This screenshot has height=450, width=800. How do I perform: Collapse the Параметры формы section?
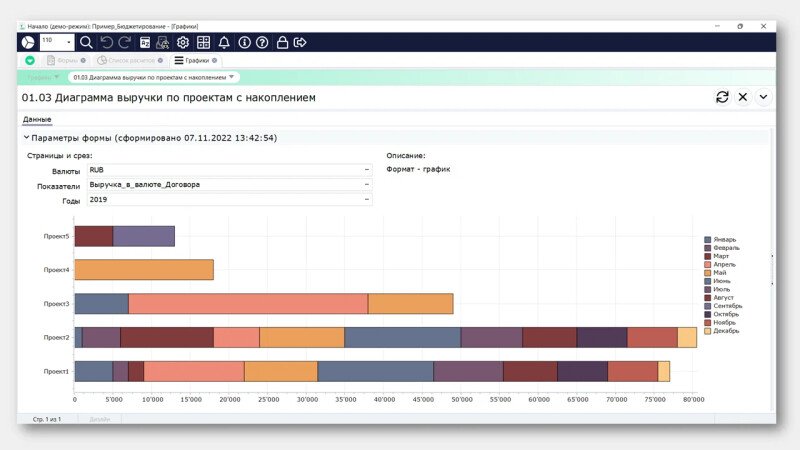26,138
